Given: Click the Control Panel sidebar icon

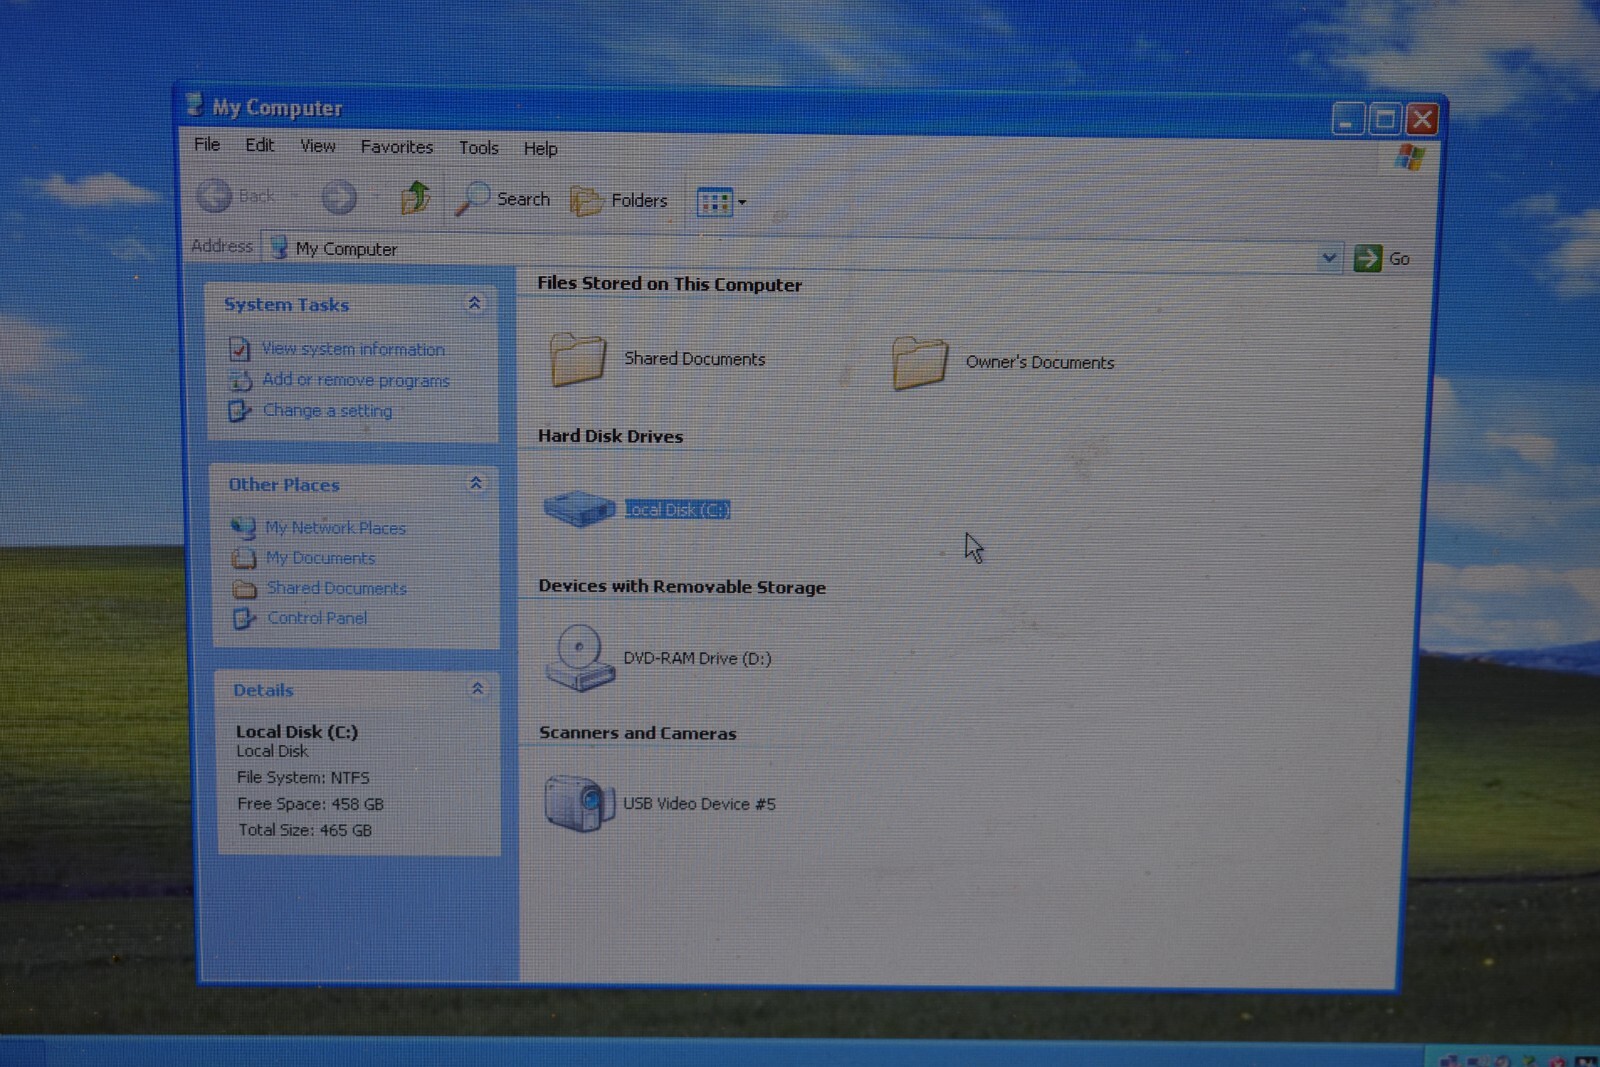Looking at the screenshot, I should pyautogui.click(x=243, y=619).
